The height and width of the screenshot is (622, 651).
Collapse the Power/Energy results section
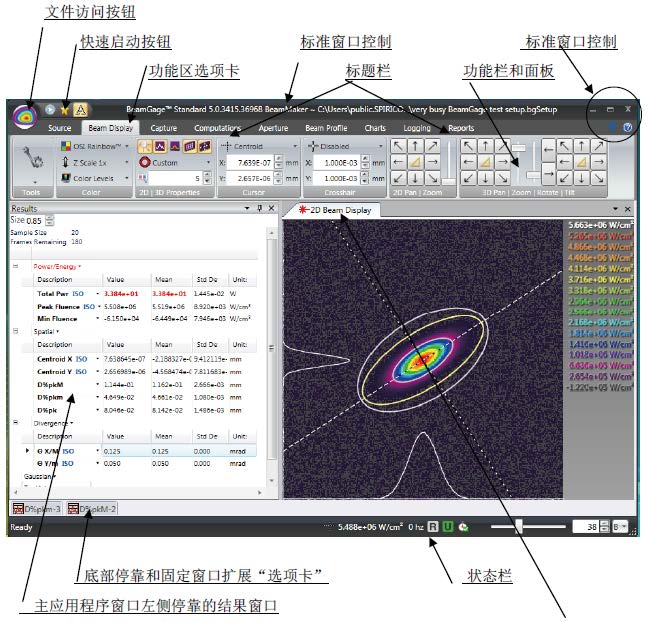click(x=15, y=267)
